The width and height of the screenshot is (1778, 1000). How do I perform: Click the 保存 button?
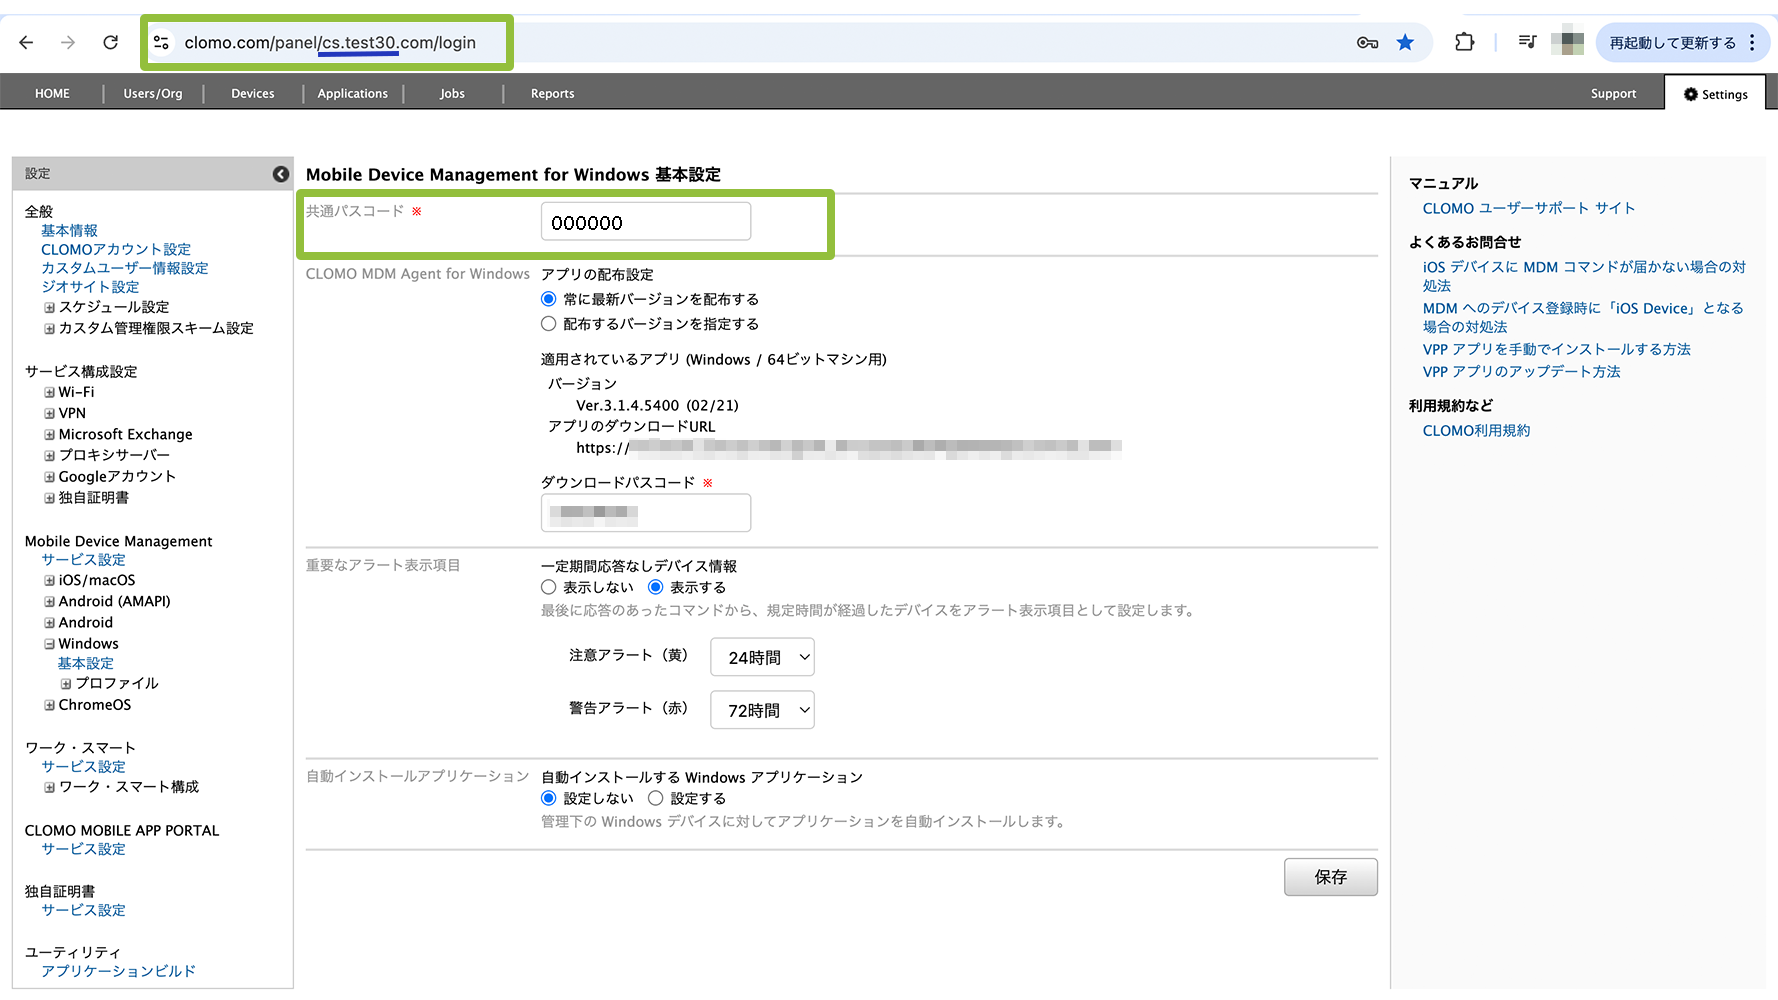(x=1330, y=877)
